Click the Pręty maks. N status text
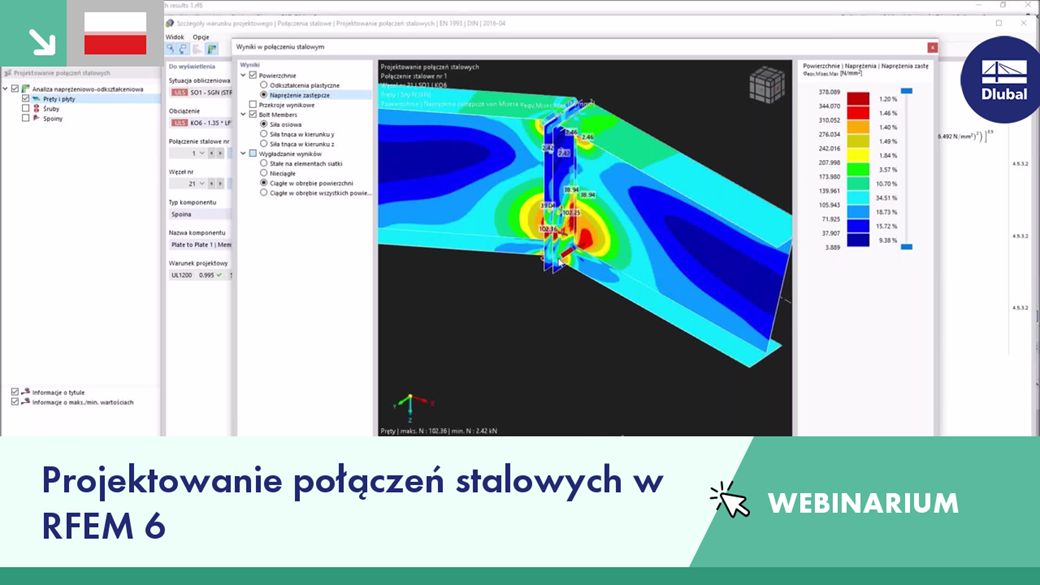The height and width of the screenshot is (585, 1040). pyautogui.click(x=438, y=431)
